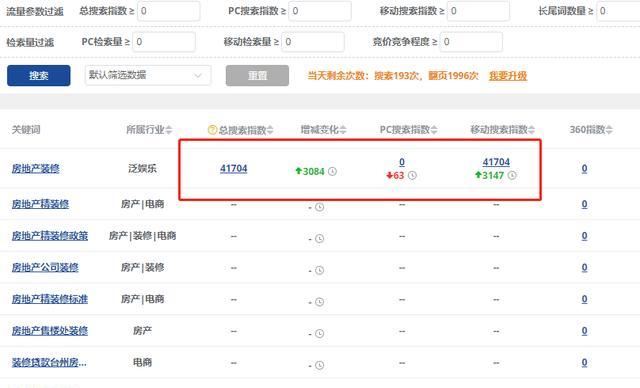The width and height of the screenshot is (640, 388).
Task: Click the 关键词 column header
Action: point(26,130)
